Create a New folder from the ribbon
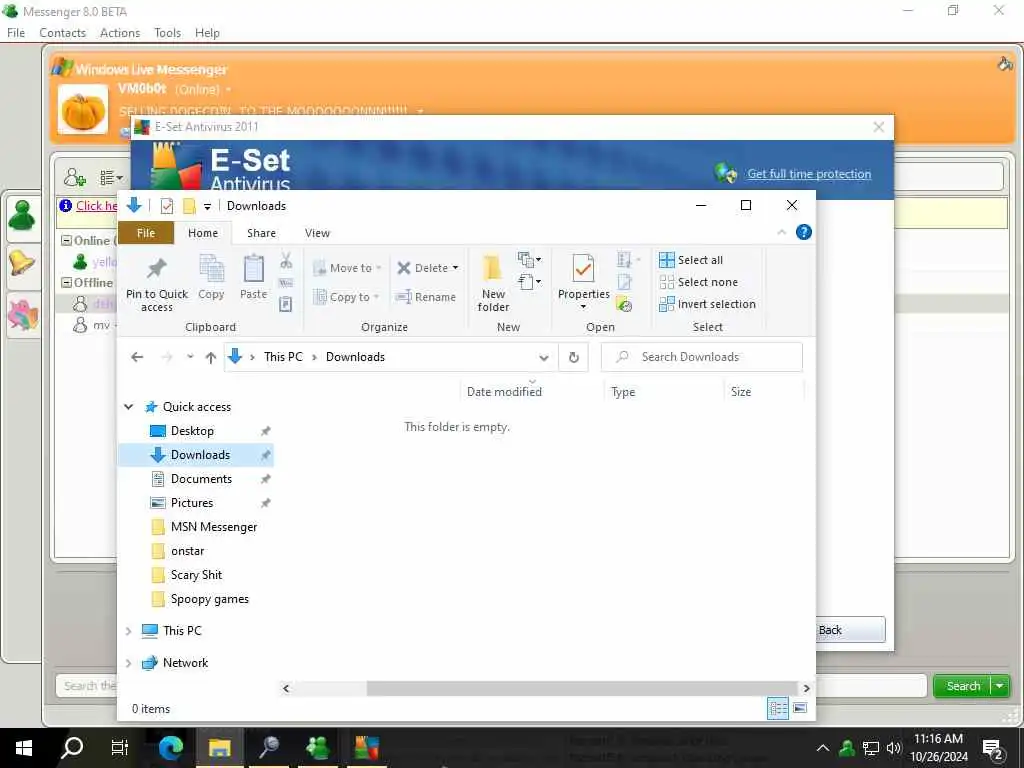The height and width of the screenshot is (768, 1024). (493, 283)
